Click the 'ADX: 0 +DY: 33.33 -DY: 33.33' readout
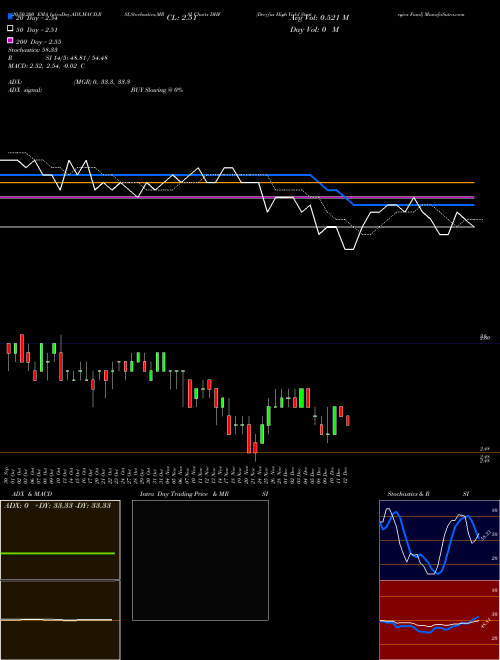 click(x=57, y=506)
